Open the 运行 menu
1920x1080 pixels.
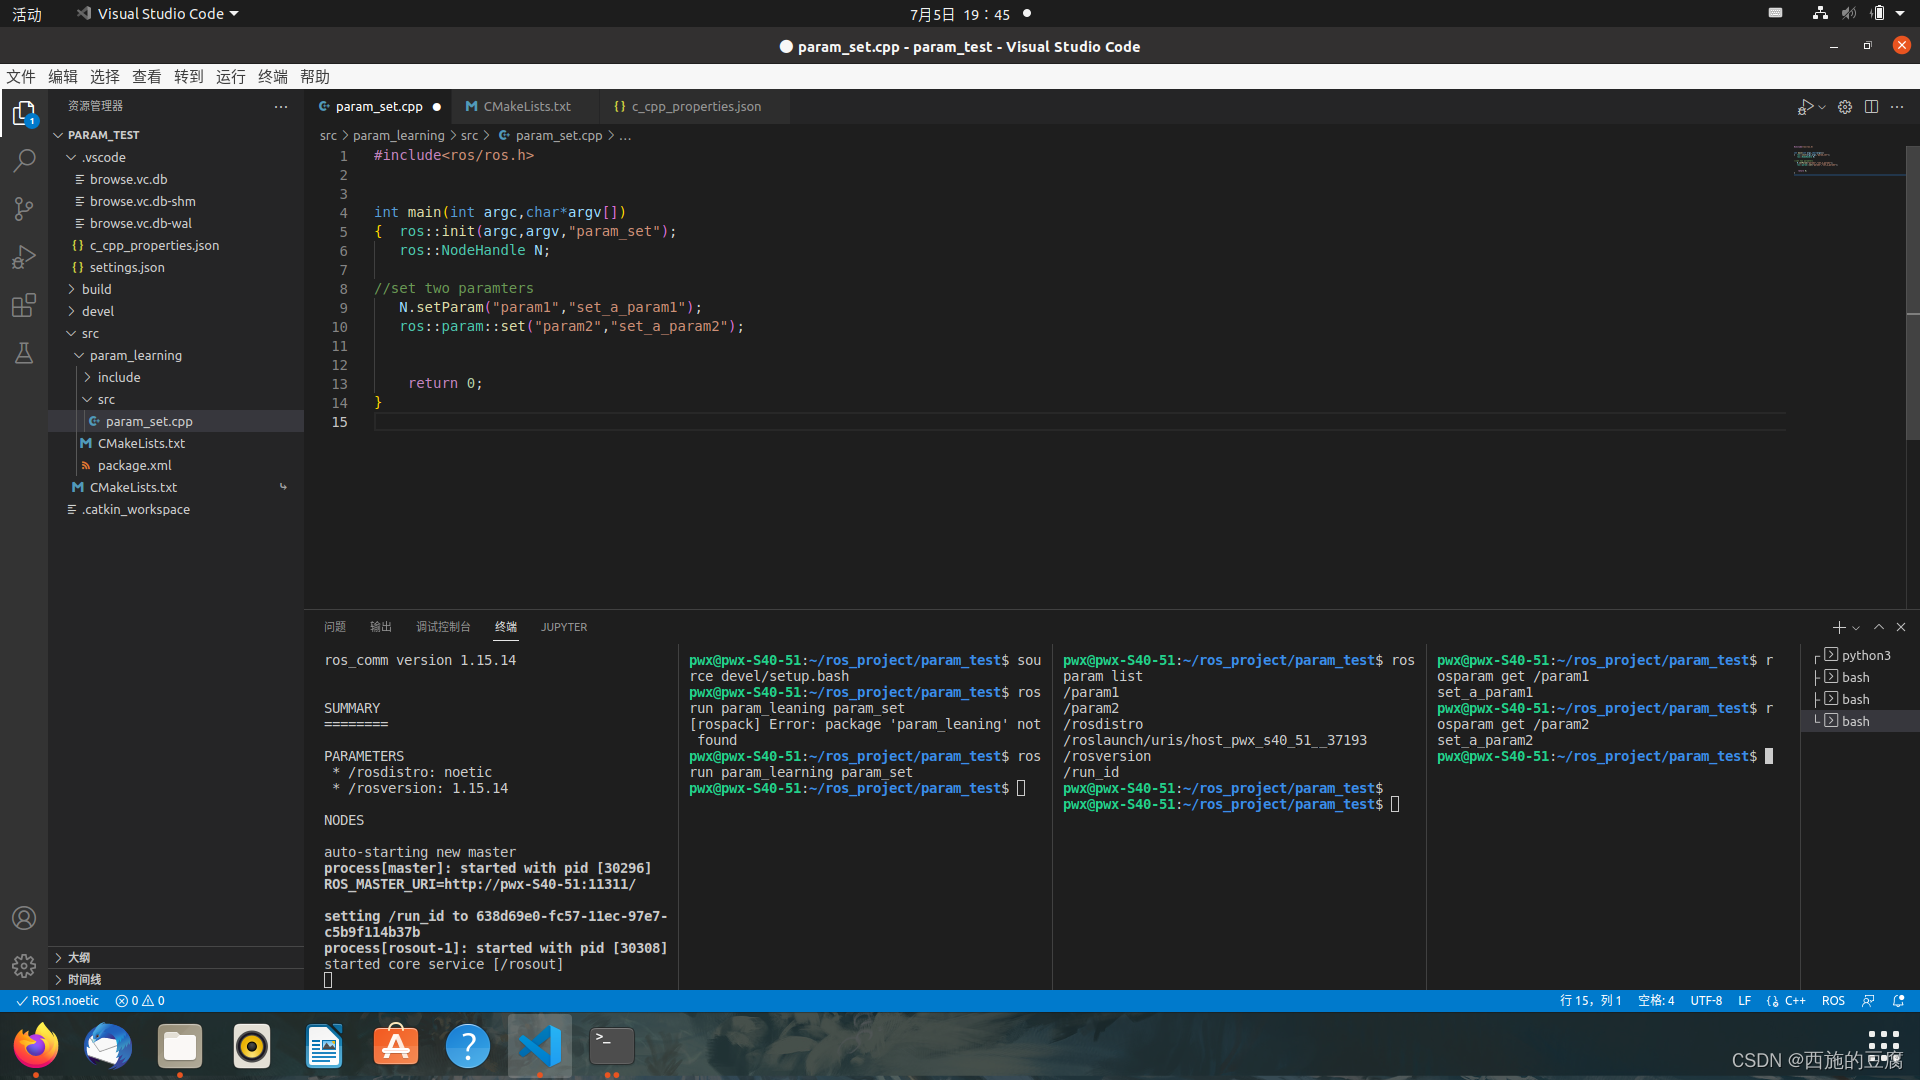(231, 77)
